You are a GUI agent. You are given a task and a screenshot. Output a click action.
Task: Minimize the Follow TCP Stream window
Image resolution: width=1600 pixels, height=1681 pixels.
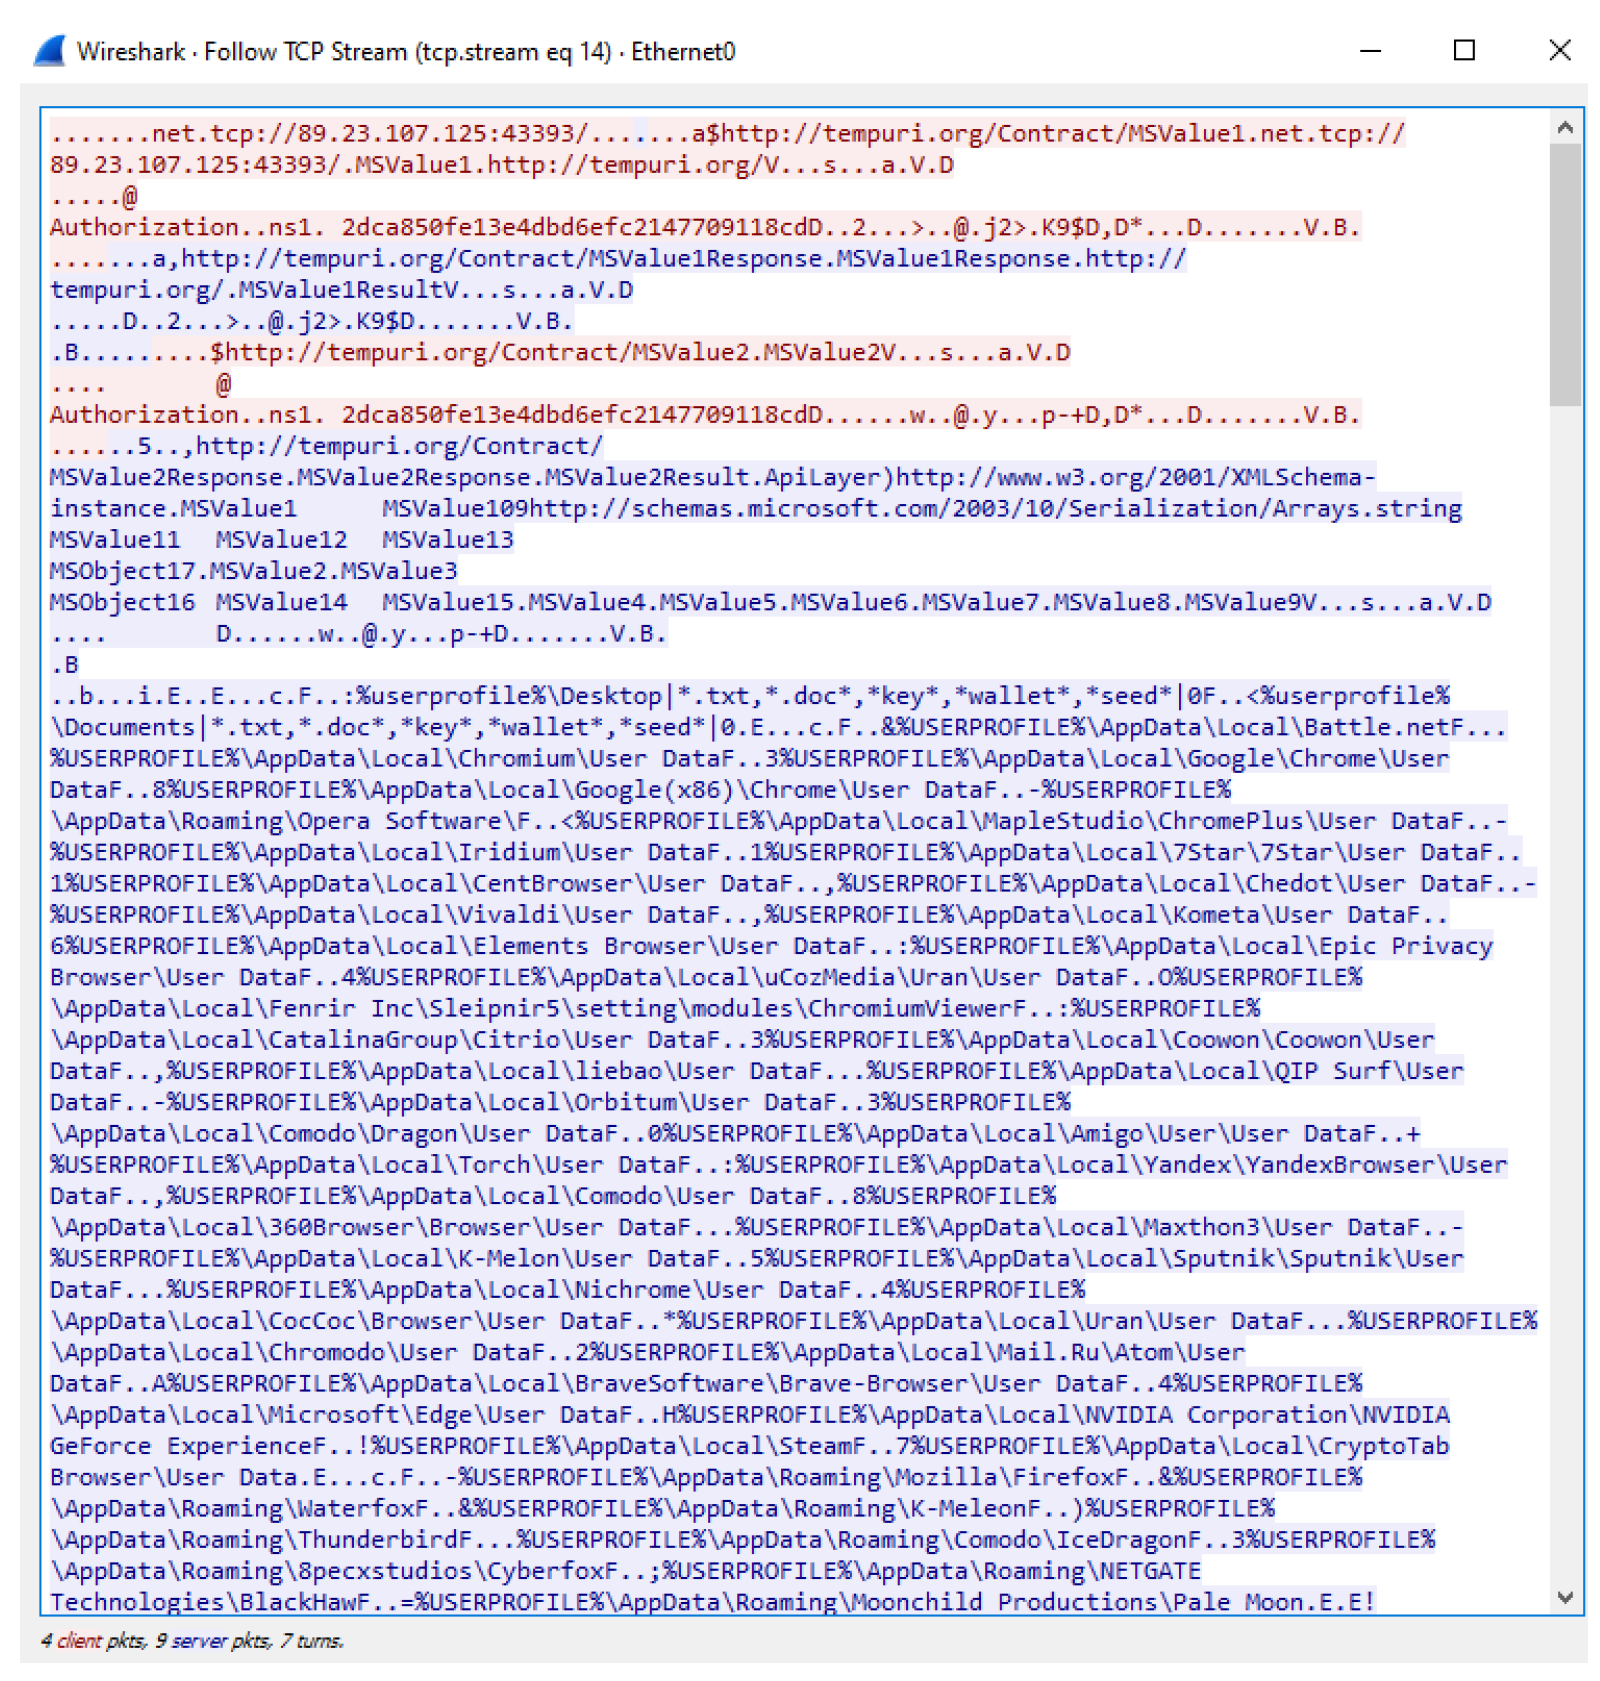1369,51
